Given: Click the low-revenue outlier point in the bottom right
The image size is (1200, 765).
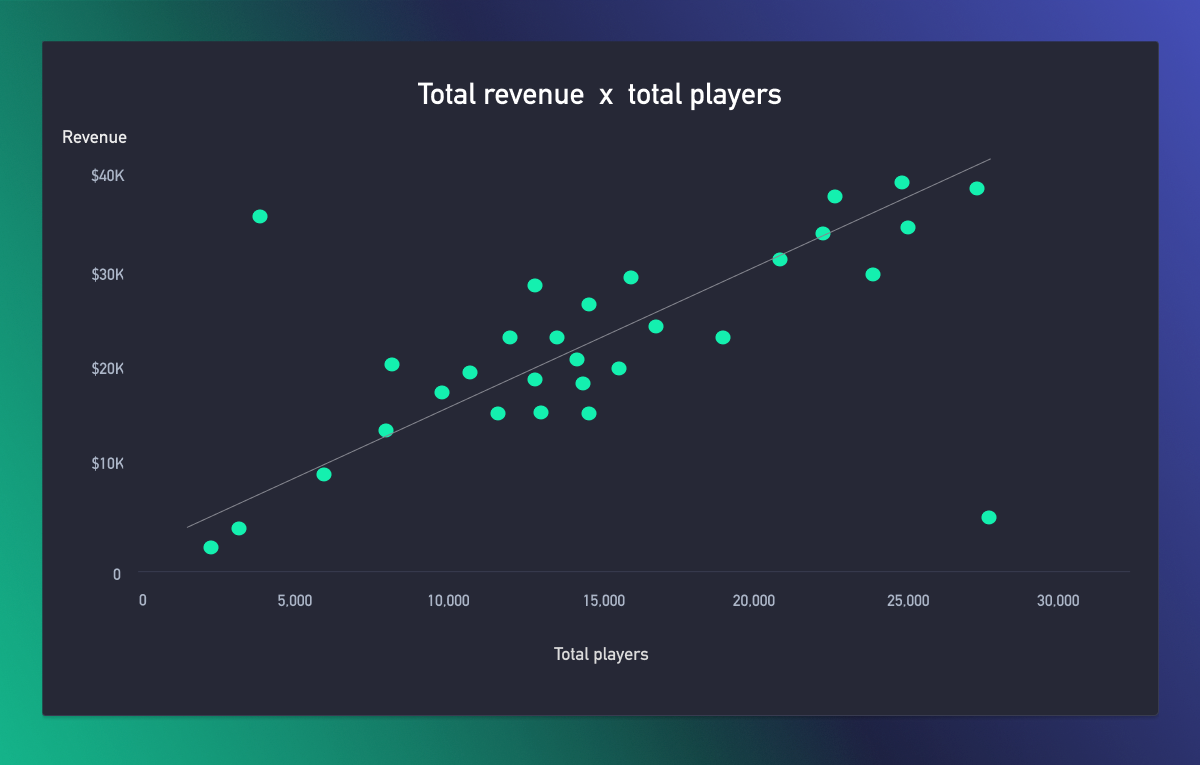Looking at the screenshot, I should point(989,517).
